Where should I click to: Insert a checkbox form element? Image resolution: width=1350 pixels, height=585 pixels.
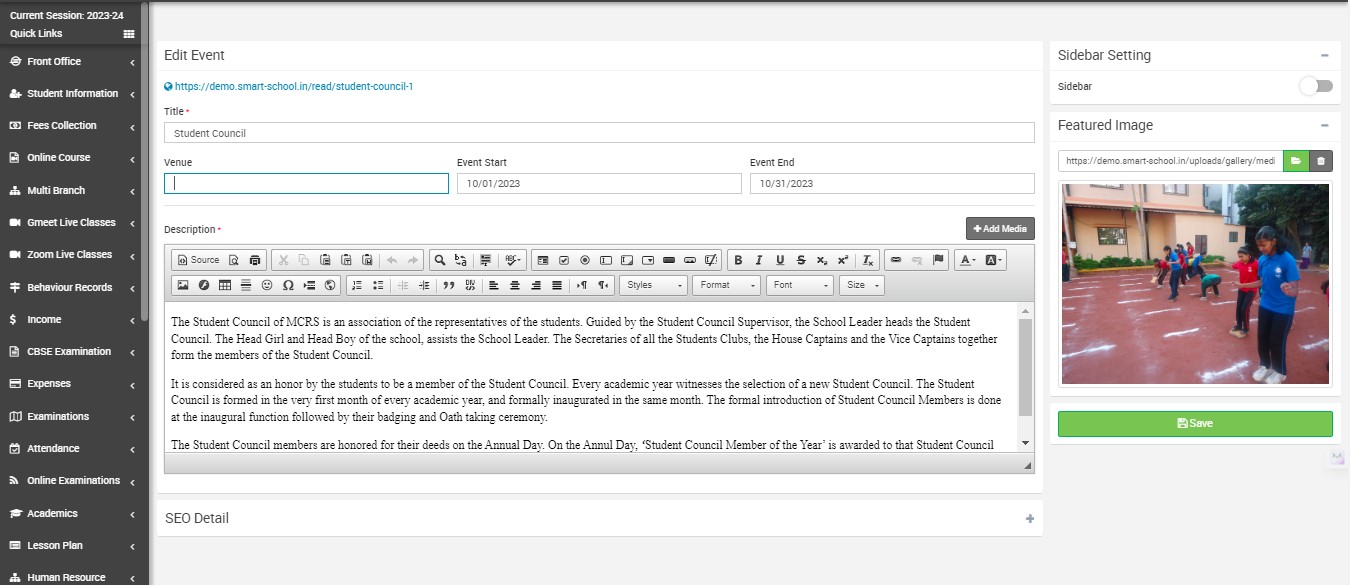[564, 260]
